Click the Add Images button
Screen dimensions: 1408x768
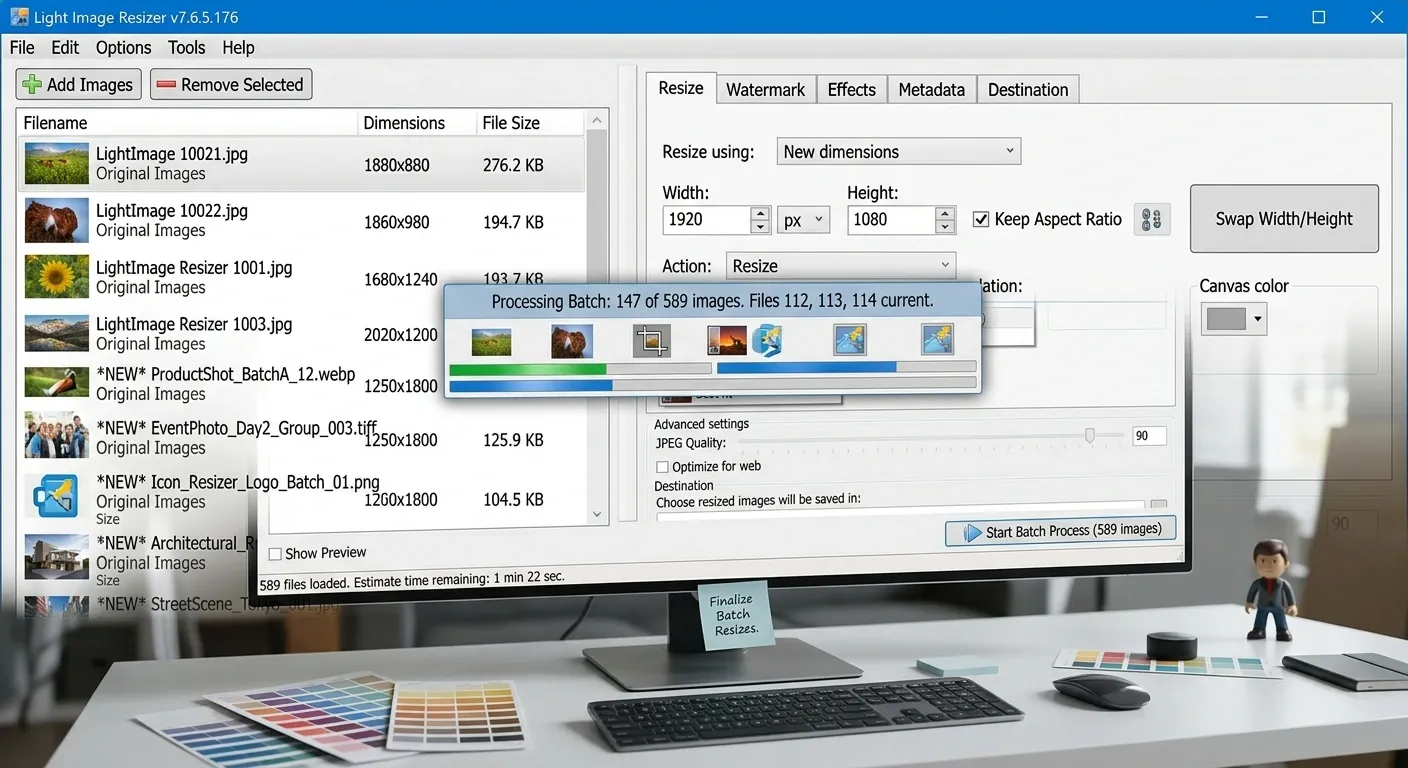coord(79,85)
